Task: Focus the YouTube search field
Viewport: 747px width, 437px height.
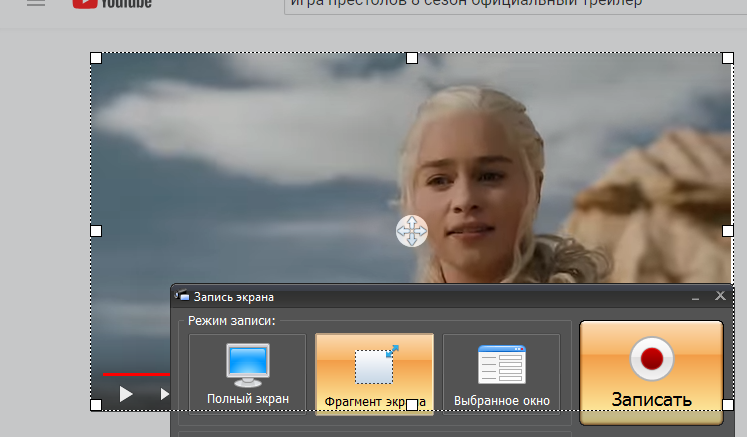Action: (515, 7)
